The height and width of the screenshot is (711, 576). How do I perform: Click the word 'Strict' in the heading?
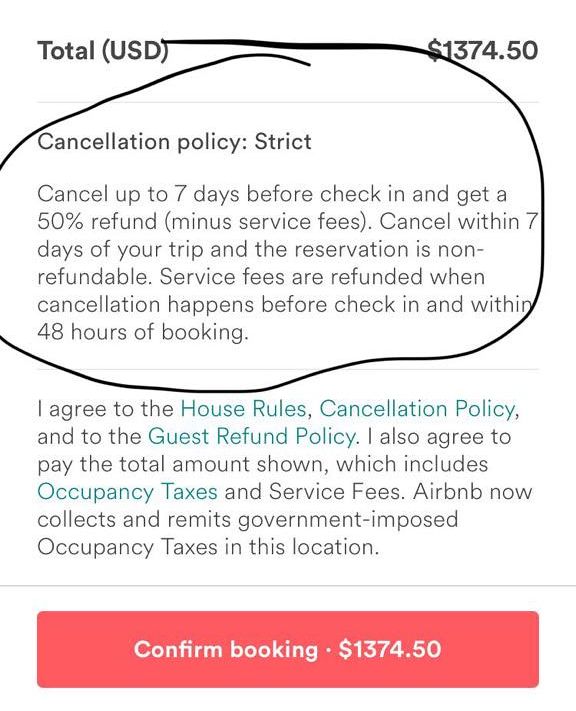click(283, 141)
